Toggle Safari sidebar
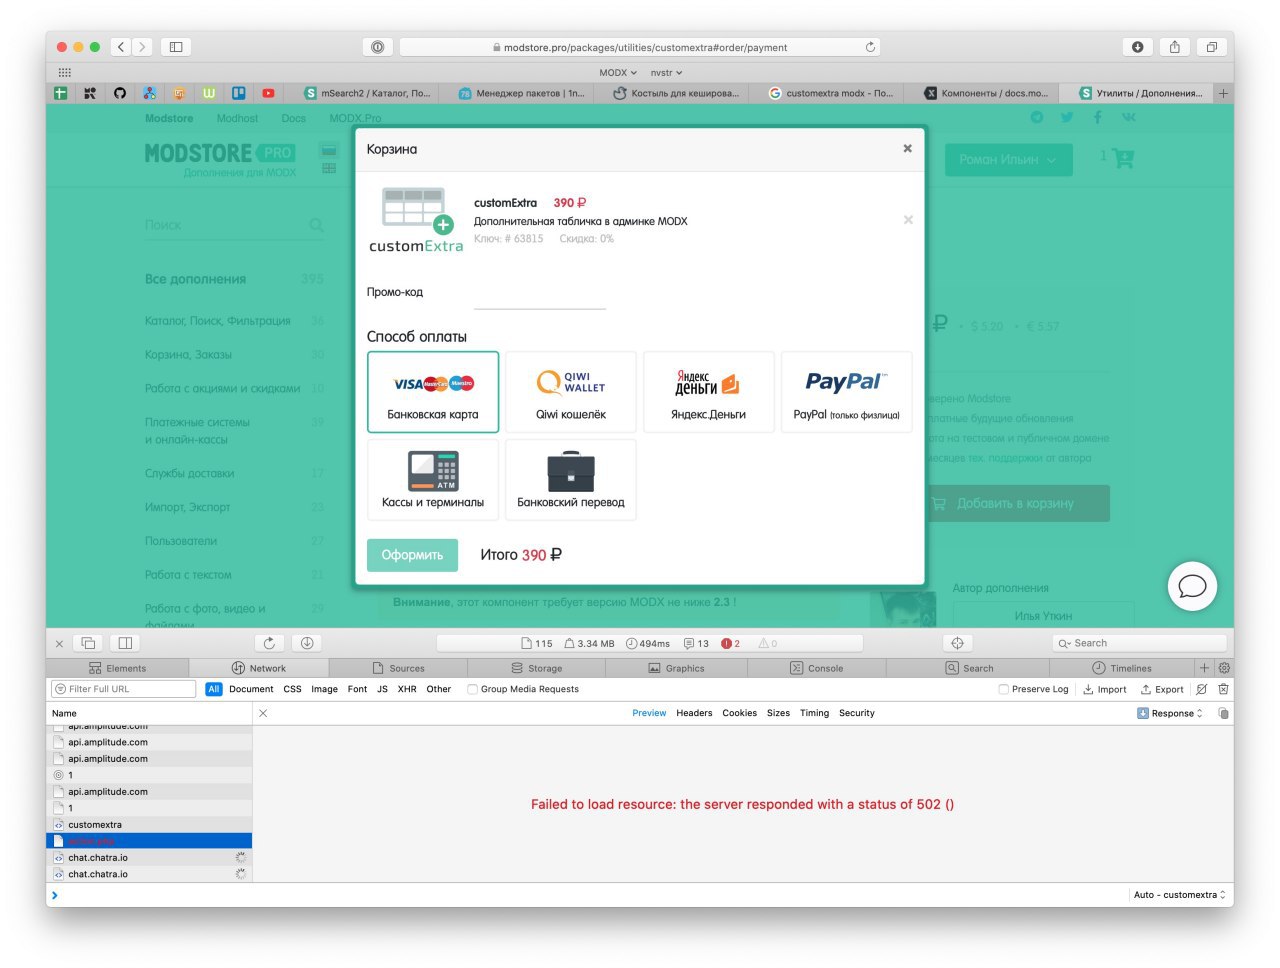Image resolution: width=1280 pixels, height=968 pixels. pos(176,47)
